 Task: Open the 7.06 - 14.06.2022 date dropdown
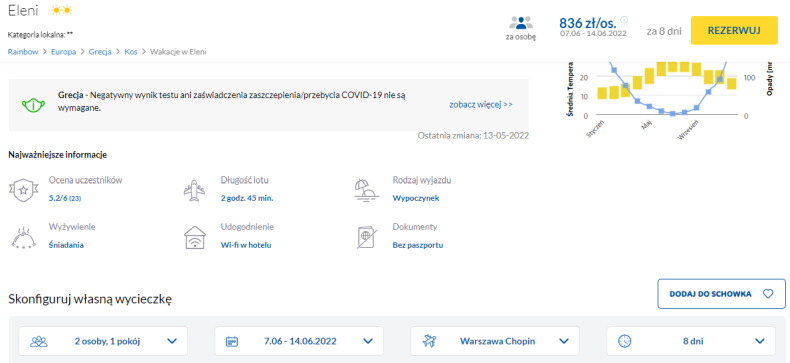(299, 341)
